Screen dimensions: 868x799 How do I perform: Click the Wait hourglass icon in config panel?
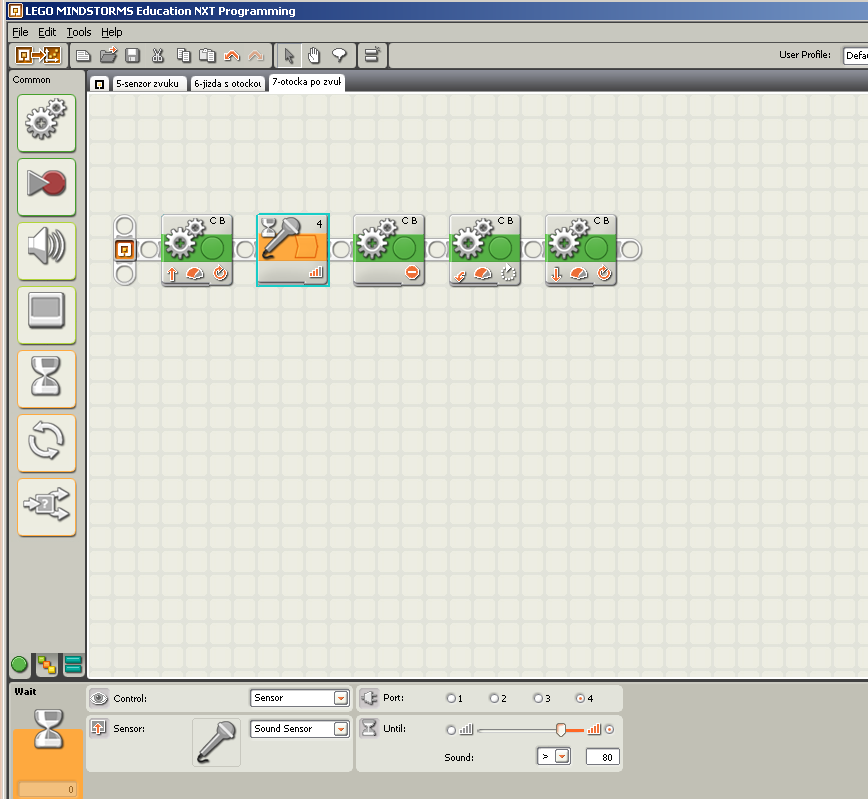(x=48, y=729)
